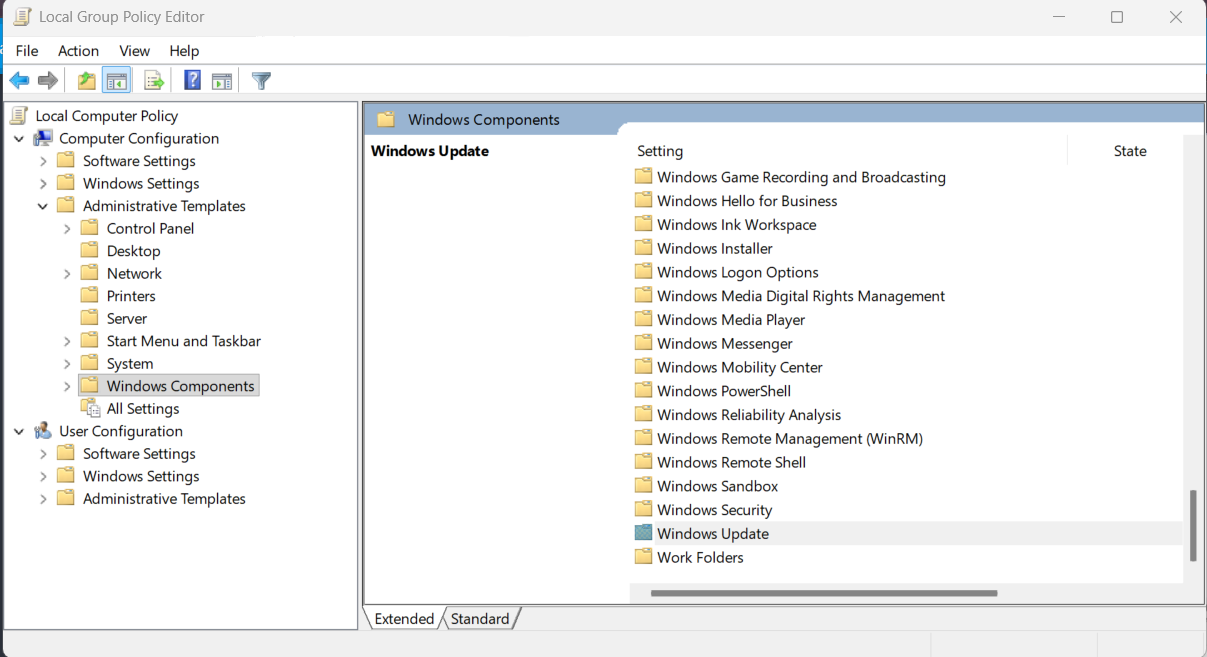Toggle the Show/Hide Action Pane icon
Image resolution: width=1207 pixels, height=657 pixels.
pyautogui.click(x=222, y=81)
